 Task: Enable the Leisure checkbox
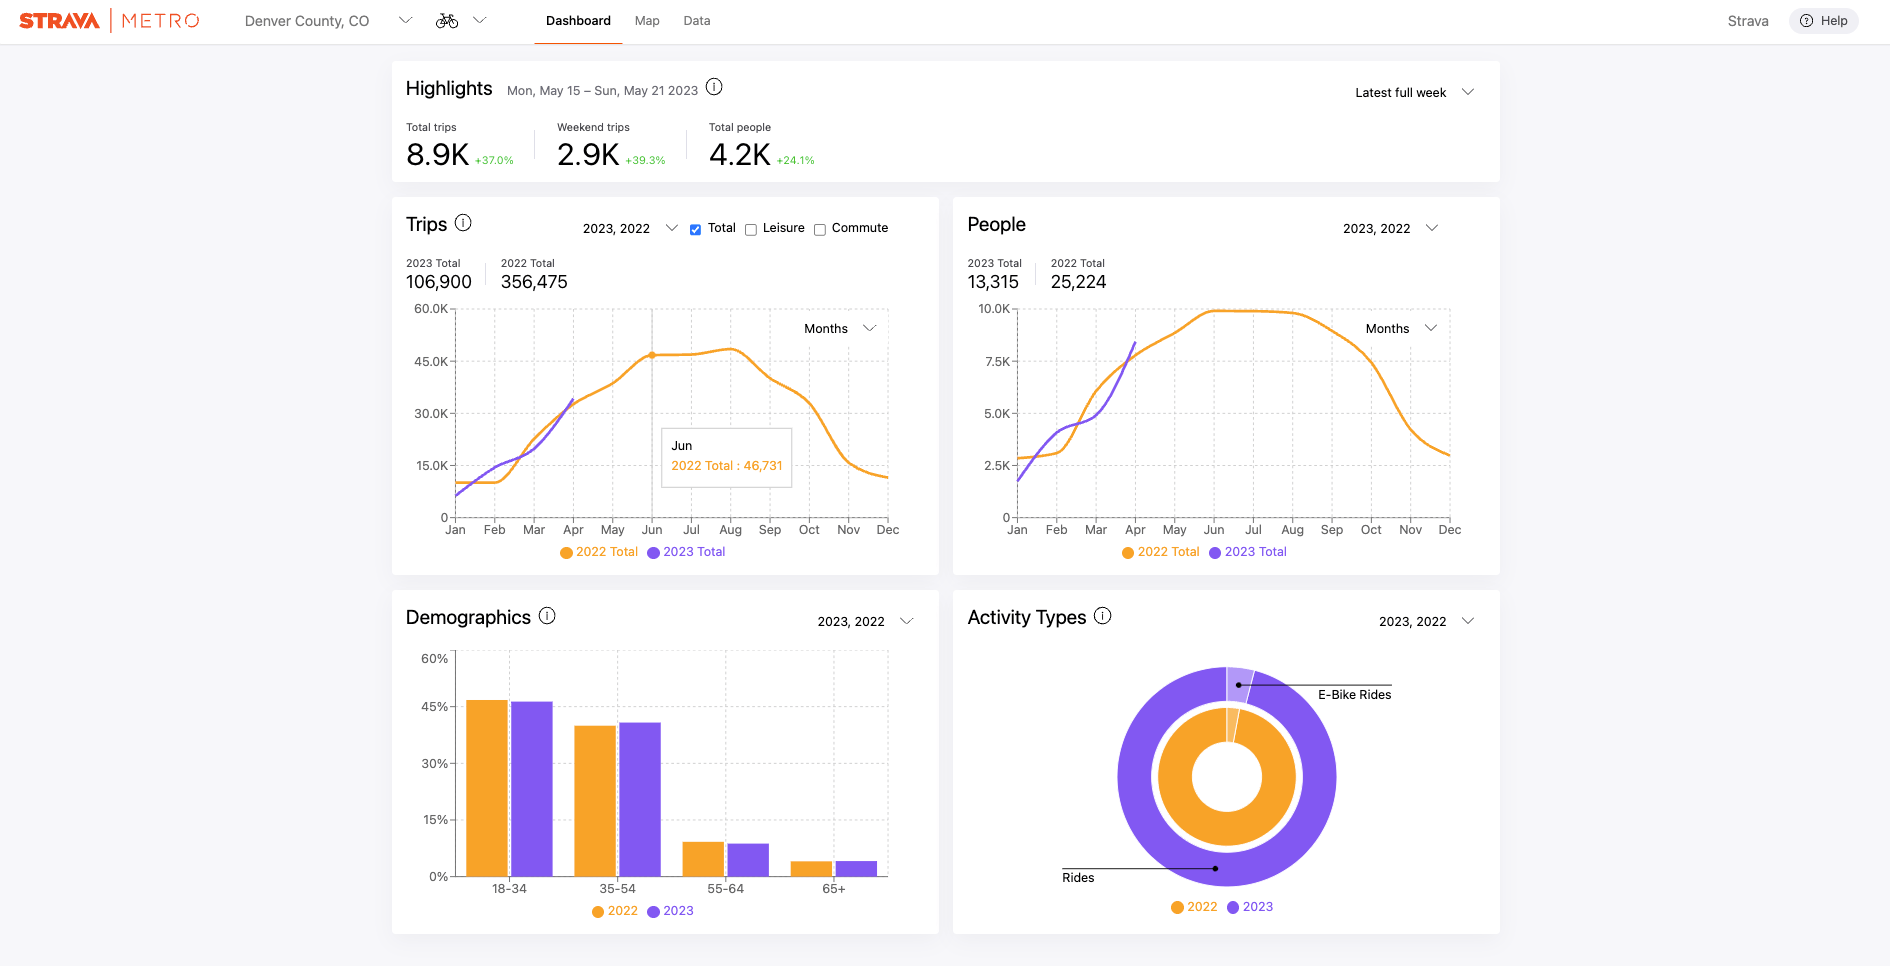tap(751, 229)
